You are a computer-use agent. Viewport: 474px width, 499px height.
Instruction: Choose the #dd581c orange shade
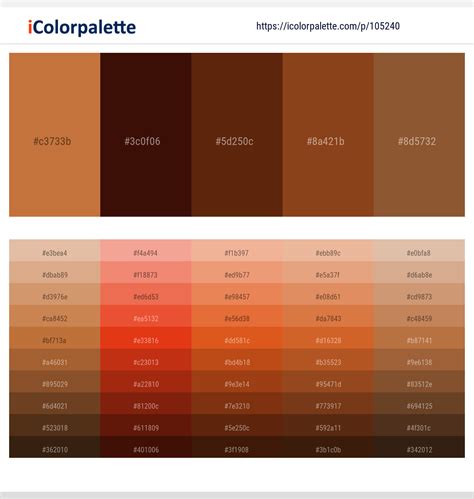237,338
